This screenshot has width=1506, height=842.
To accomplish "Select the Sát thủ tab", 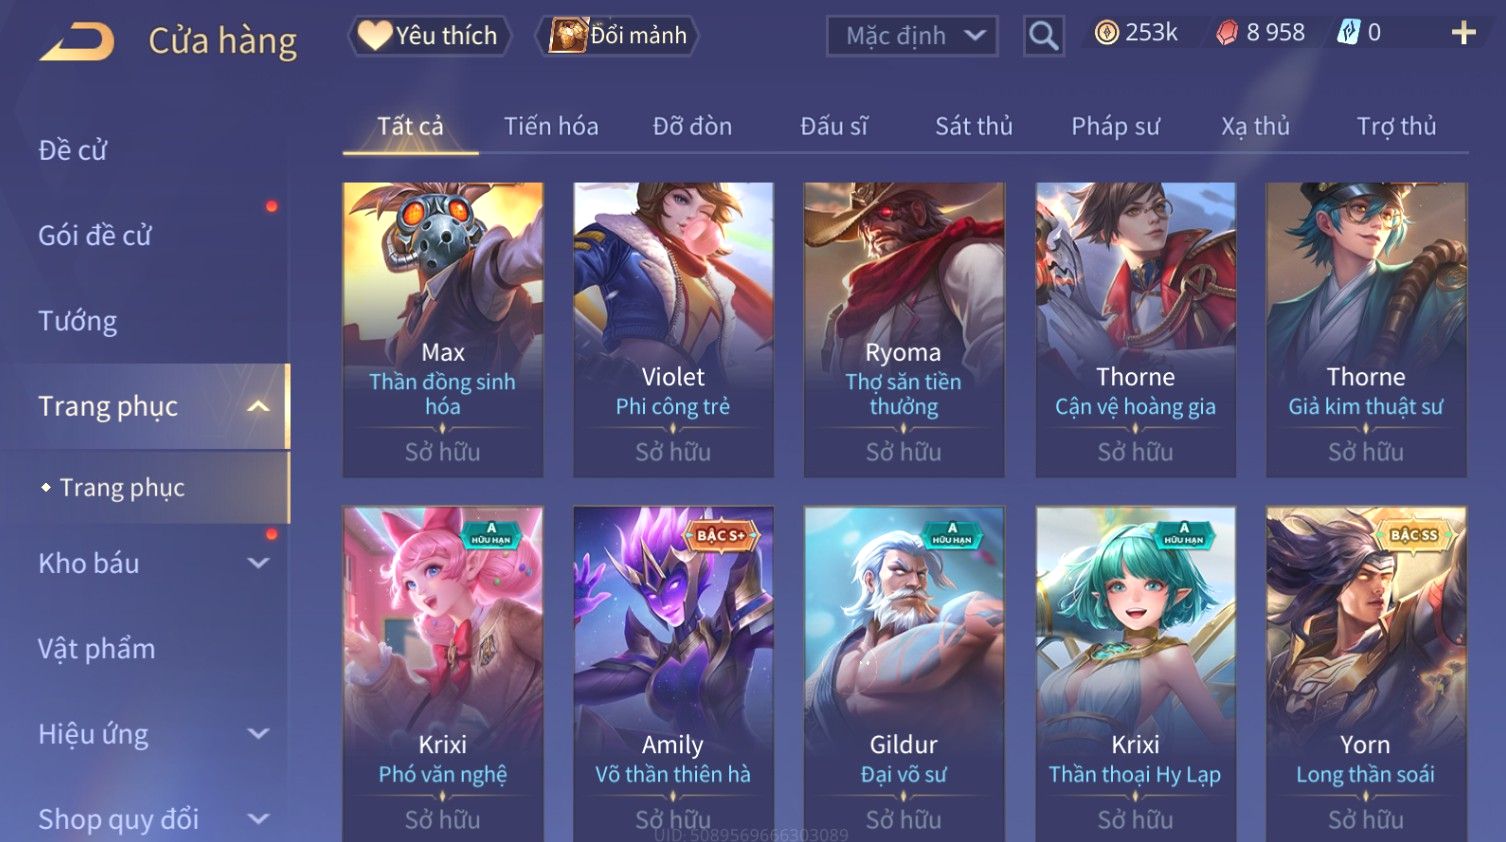I will 974,126.
